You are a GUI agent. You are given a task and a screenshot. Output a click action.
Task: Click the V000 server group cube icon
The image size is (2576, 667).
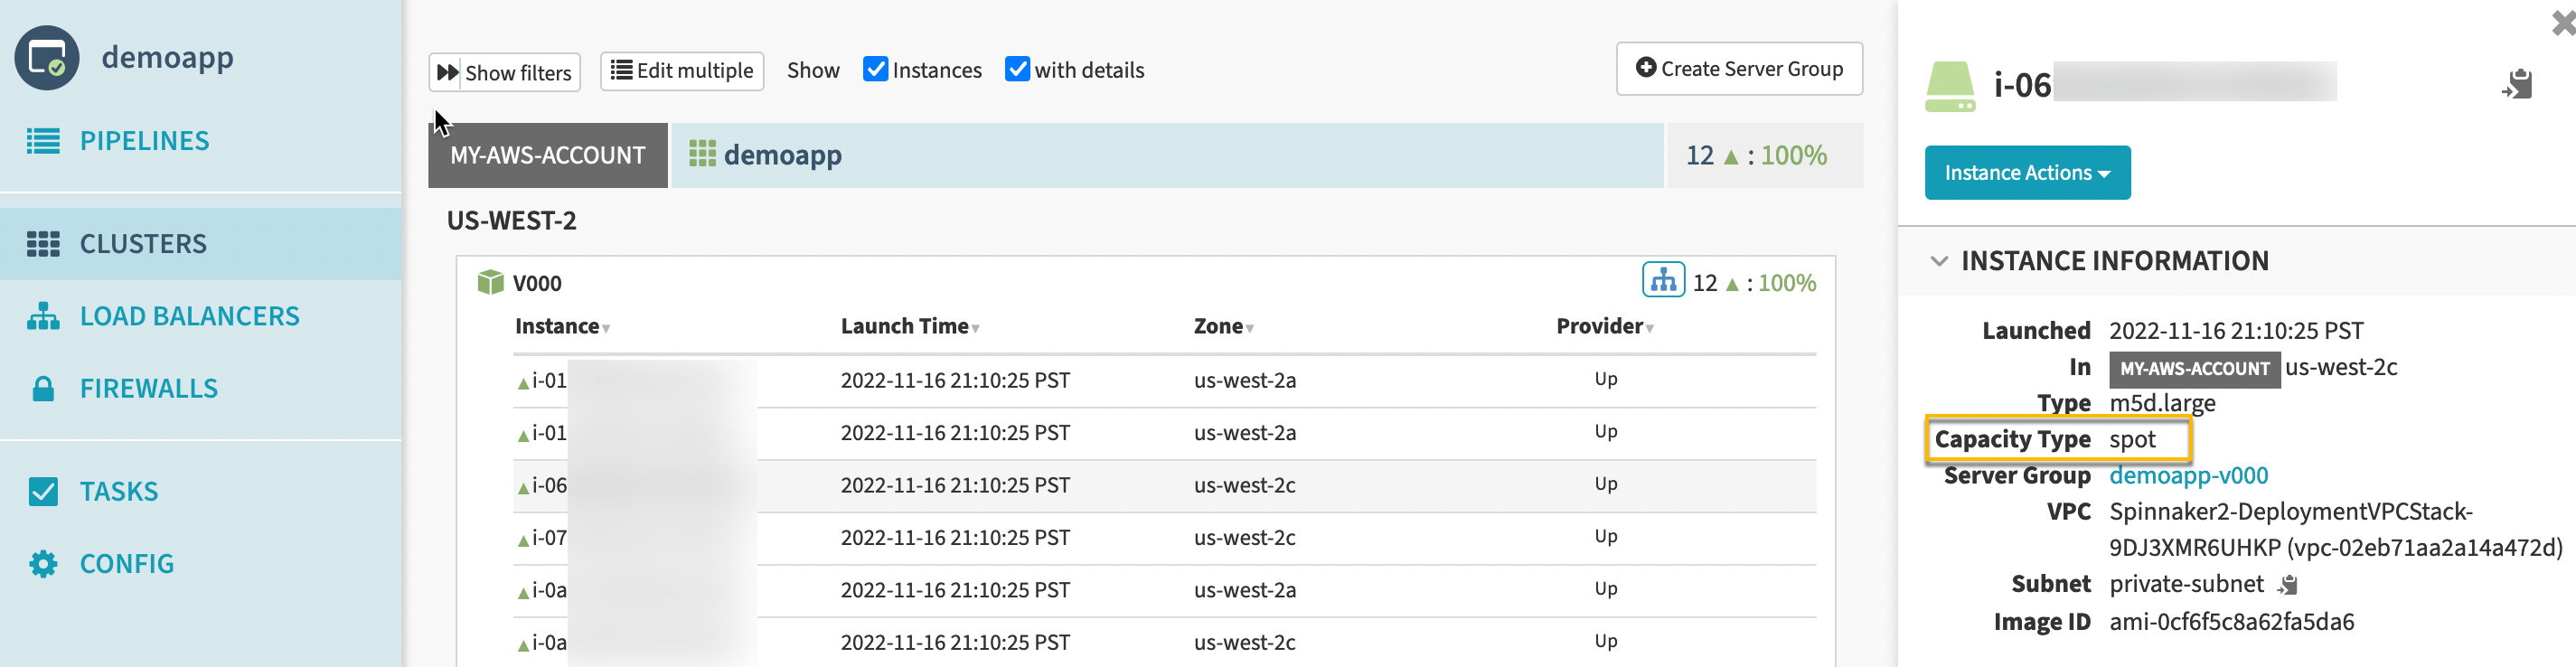point(490,283)
